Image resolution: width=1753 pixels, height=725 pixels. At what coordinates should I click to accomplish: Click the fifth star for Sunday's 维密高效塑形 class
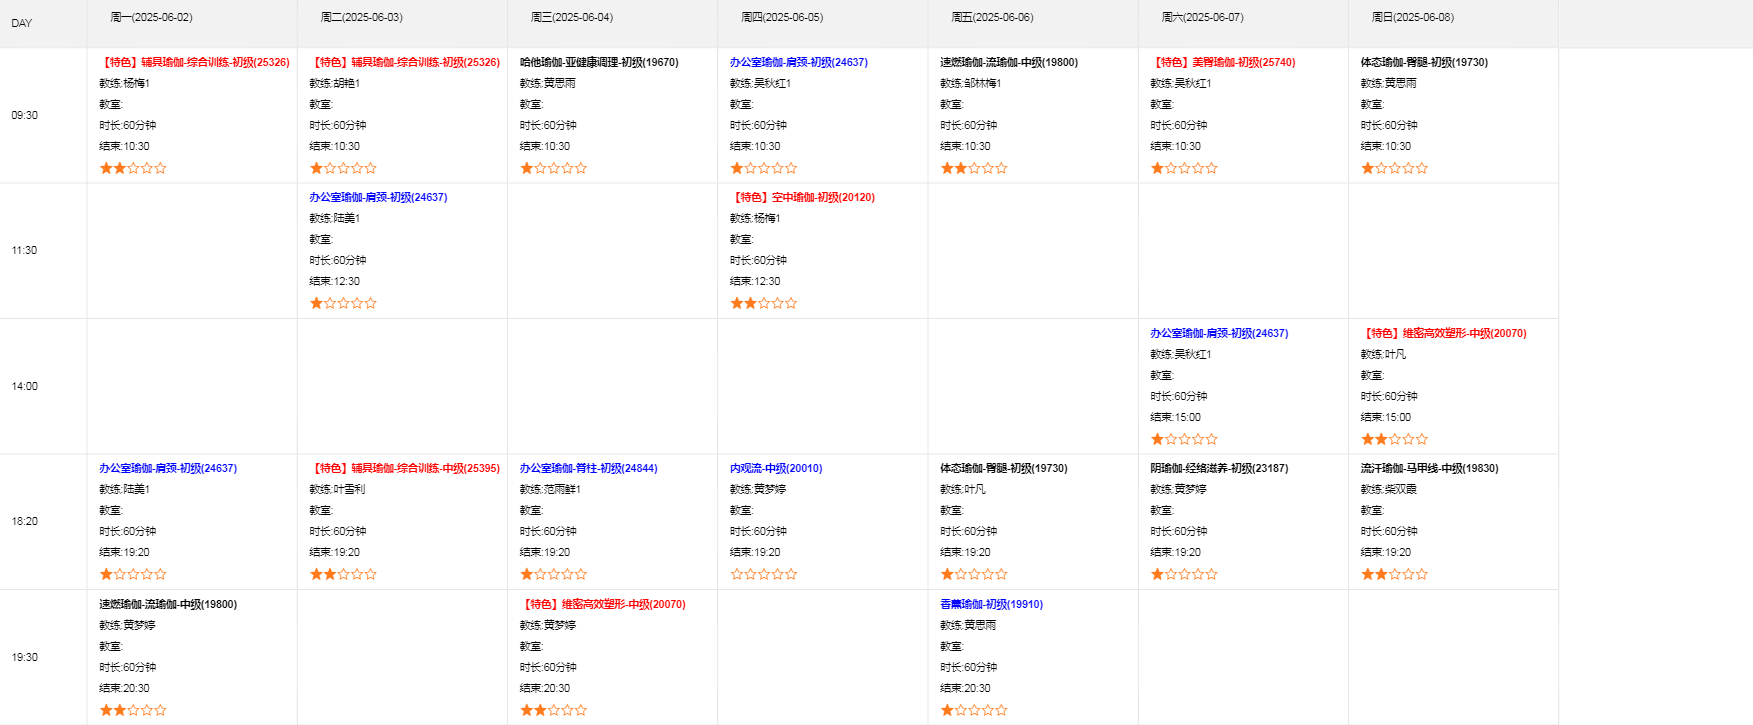coord(1421,439)
